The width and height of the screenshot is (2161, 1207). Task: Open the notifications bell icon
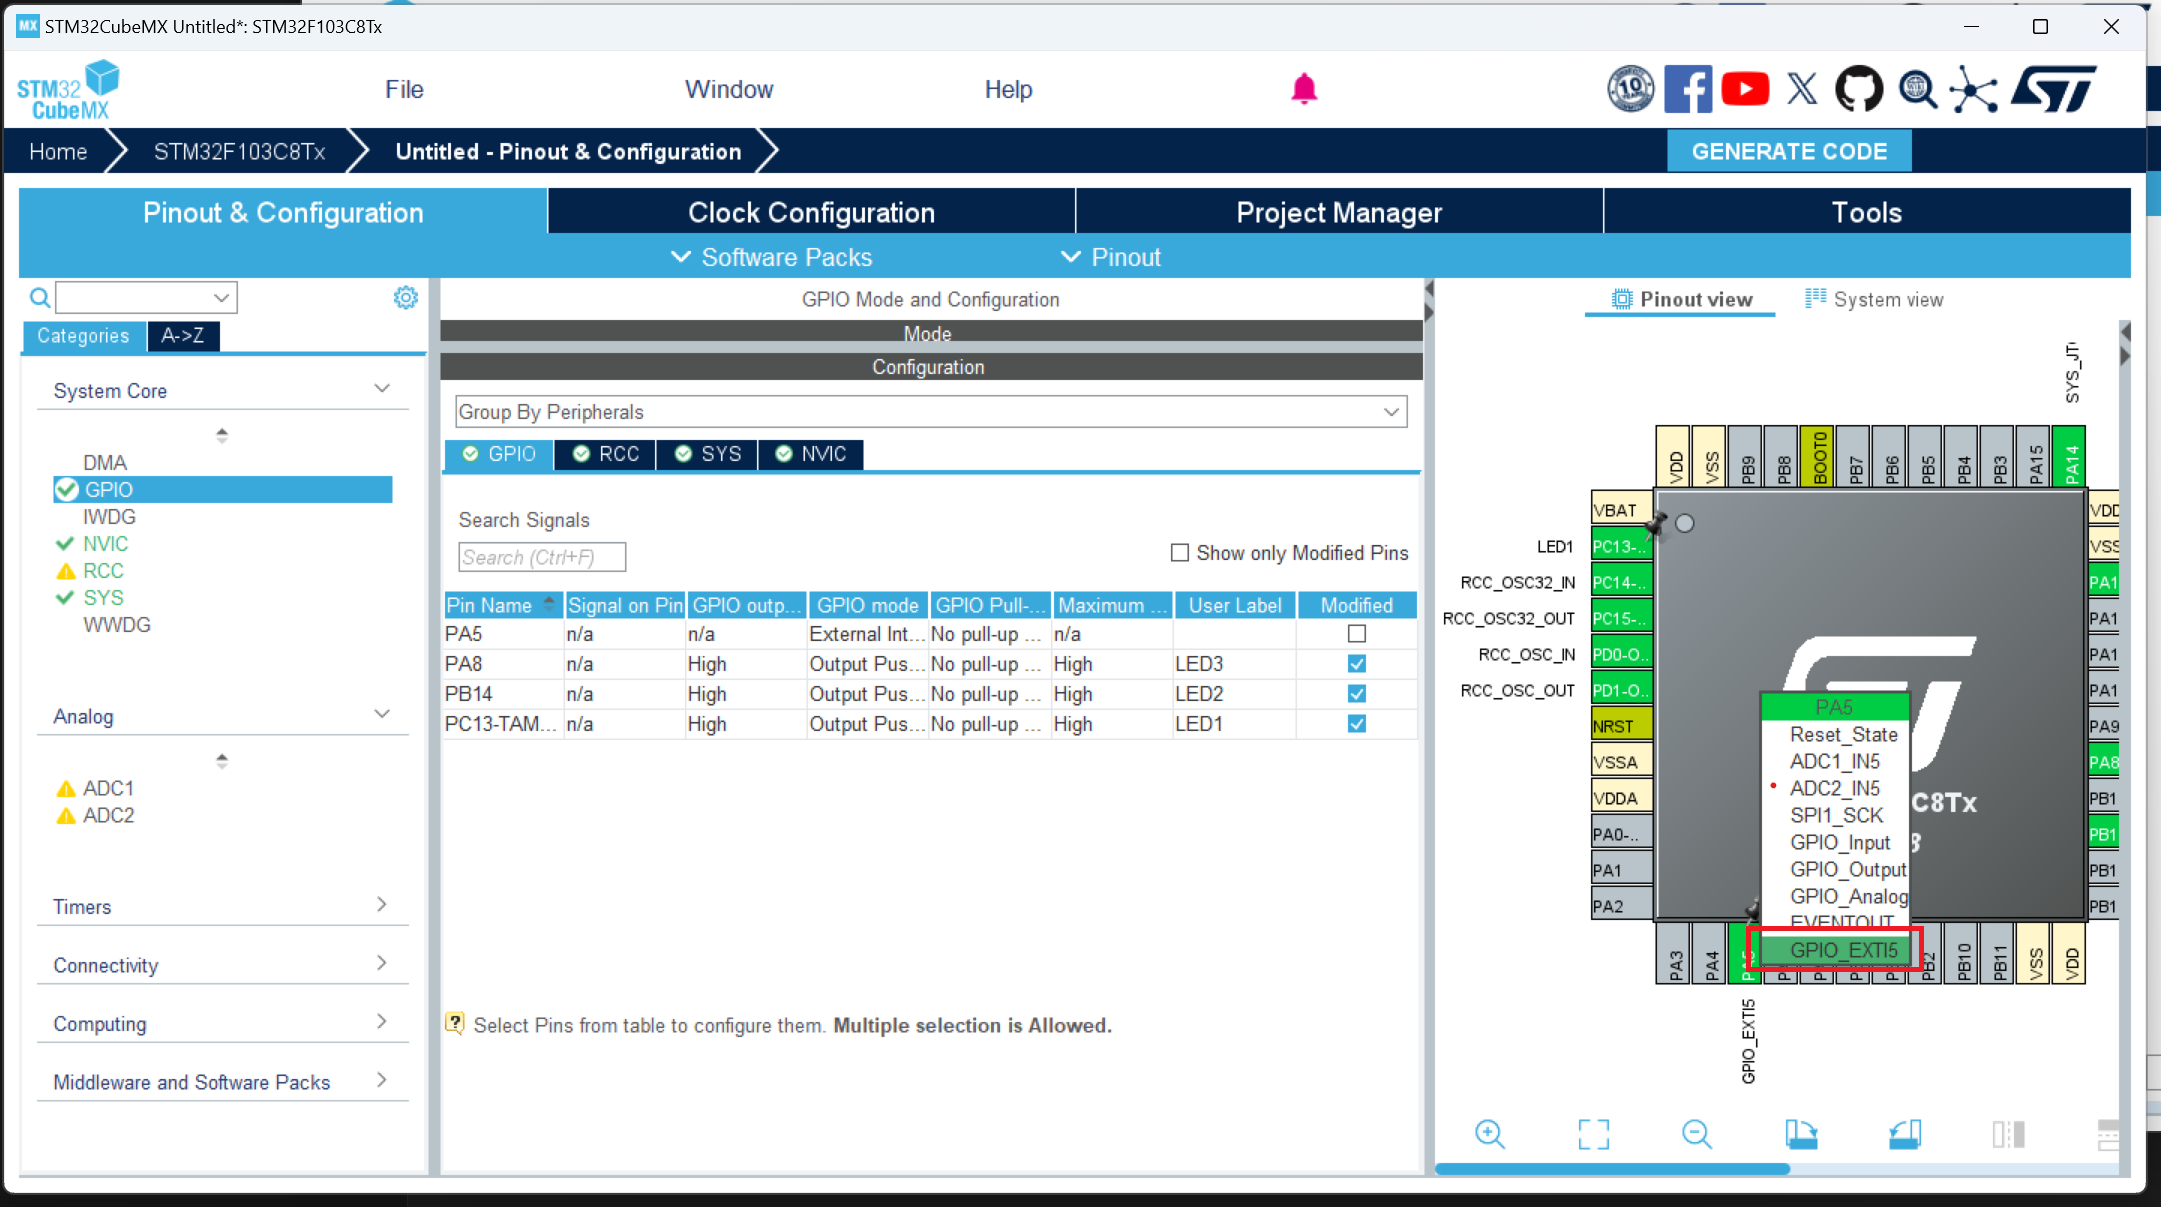point(1304,89)
